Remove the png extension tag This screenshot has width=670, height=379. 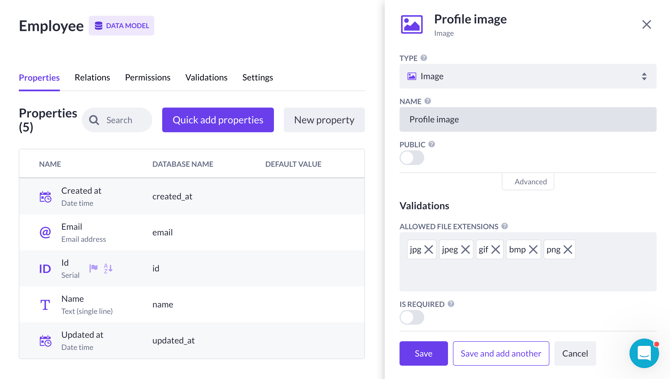(x=567, y=250)
